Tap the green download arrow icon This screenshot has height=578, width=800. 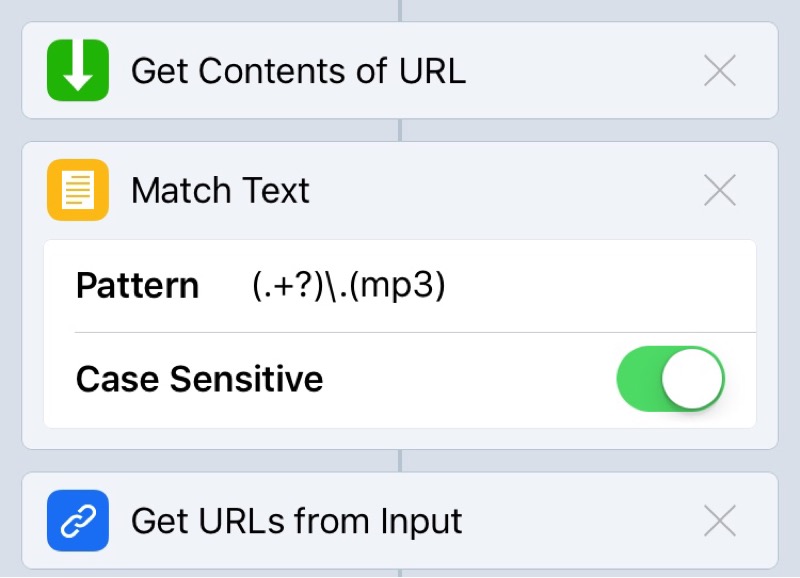coord(78,70)
